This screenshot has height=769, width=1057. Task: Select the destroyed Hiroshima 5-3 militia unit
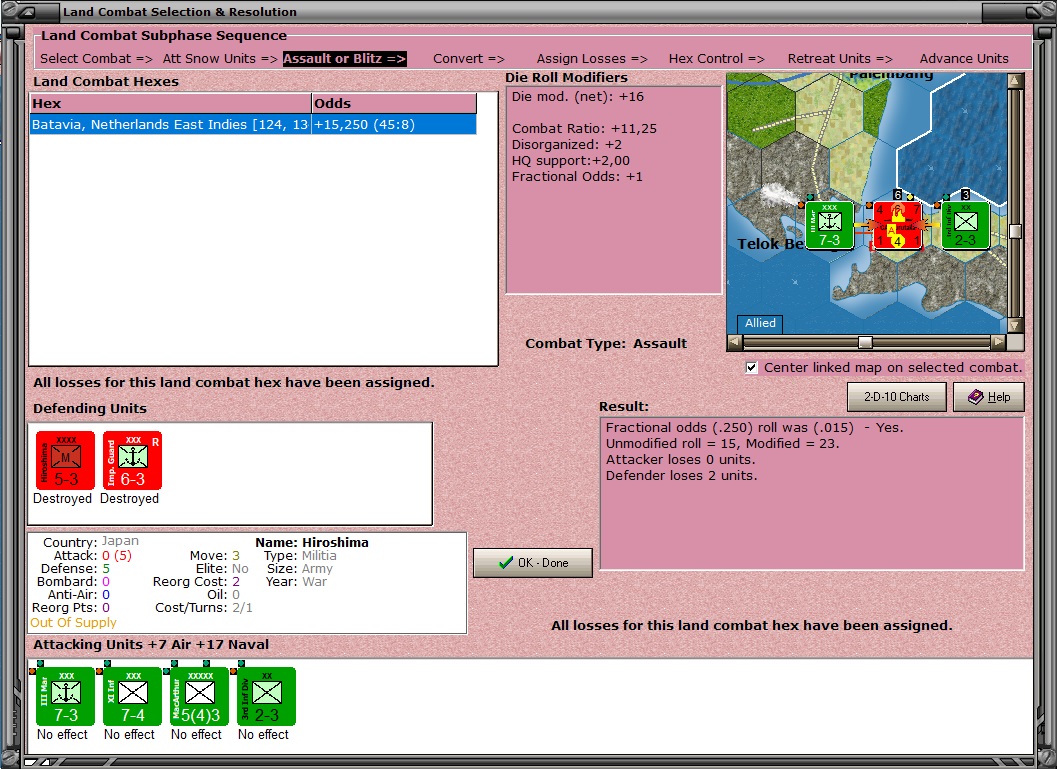tap(65, 460)
